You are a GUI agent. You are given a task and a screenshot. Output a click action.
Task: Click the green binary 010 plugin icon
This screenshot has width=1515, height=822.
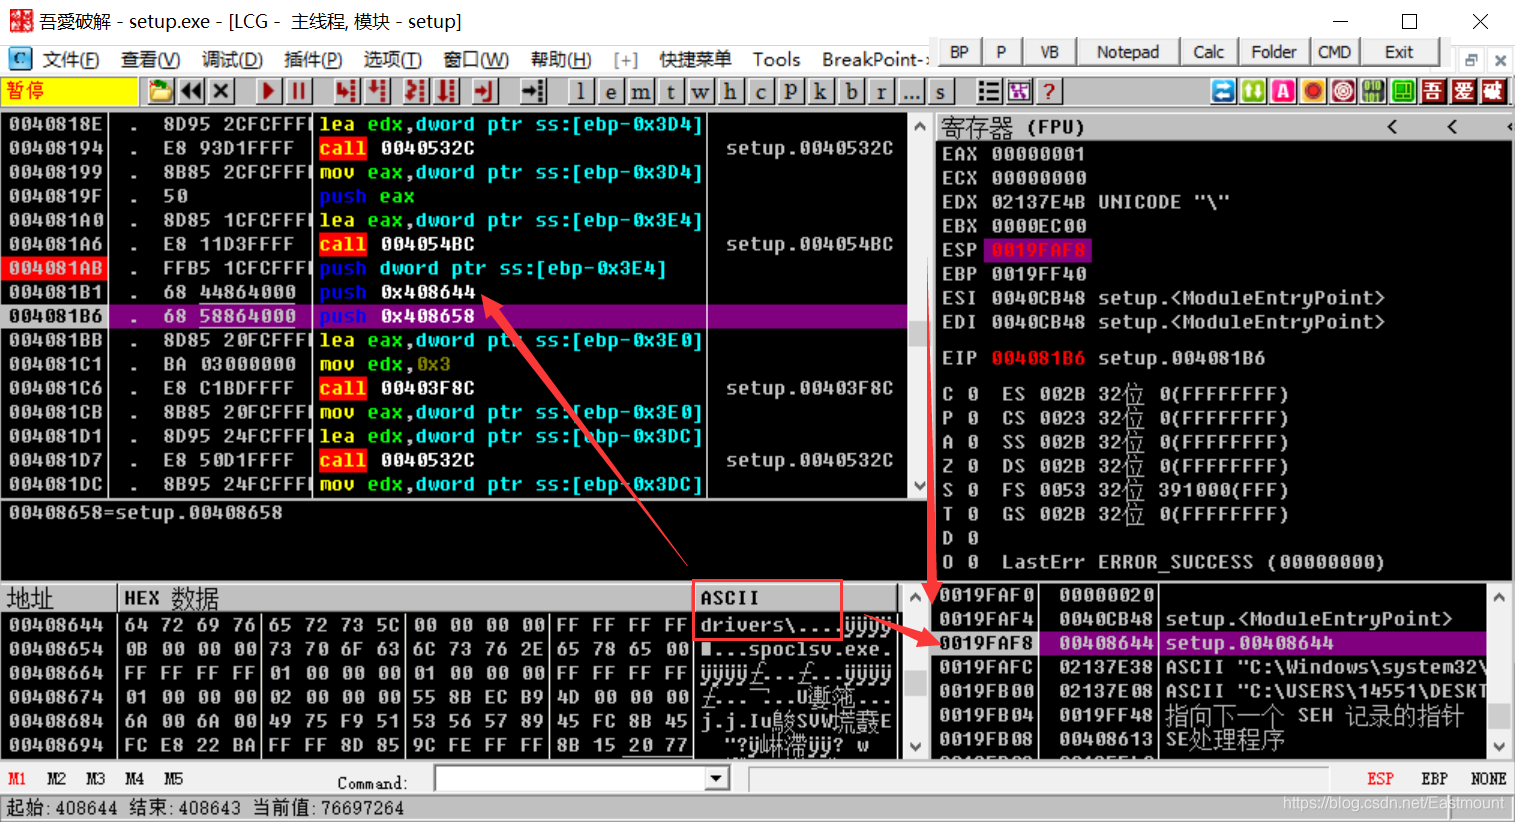click(1373, 92)
